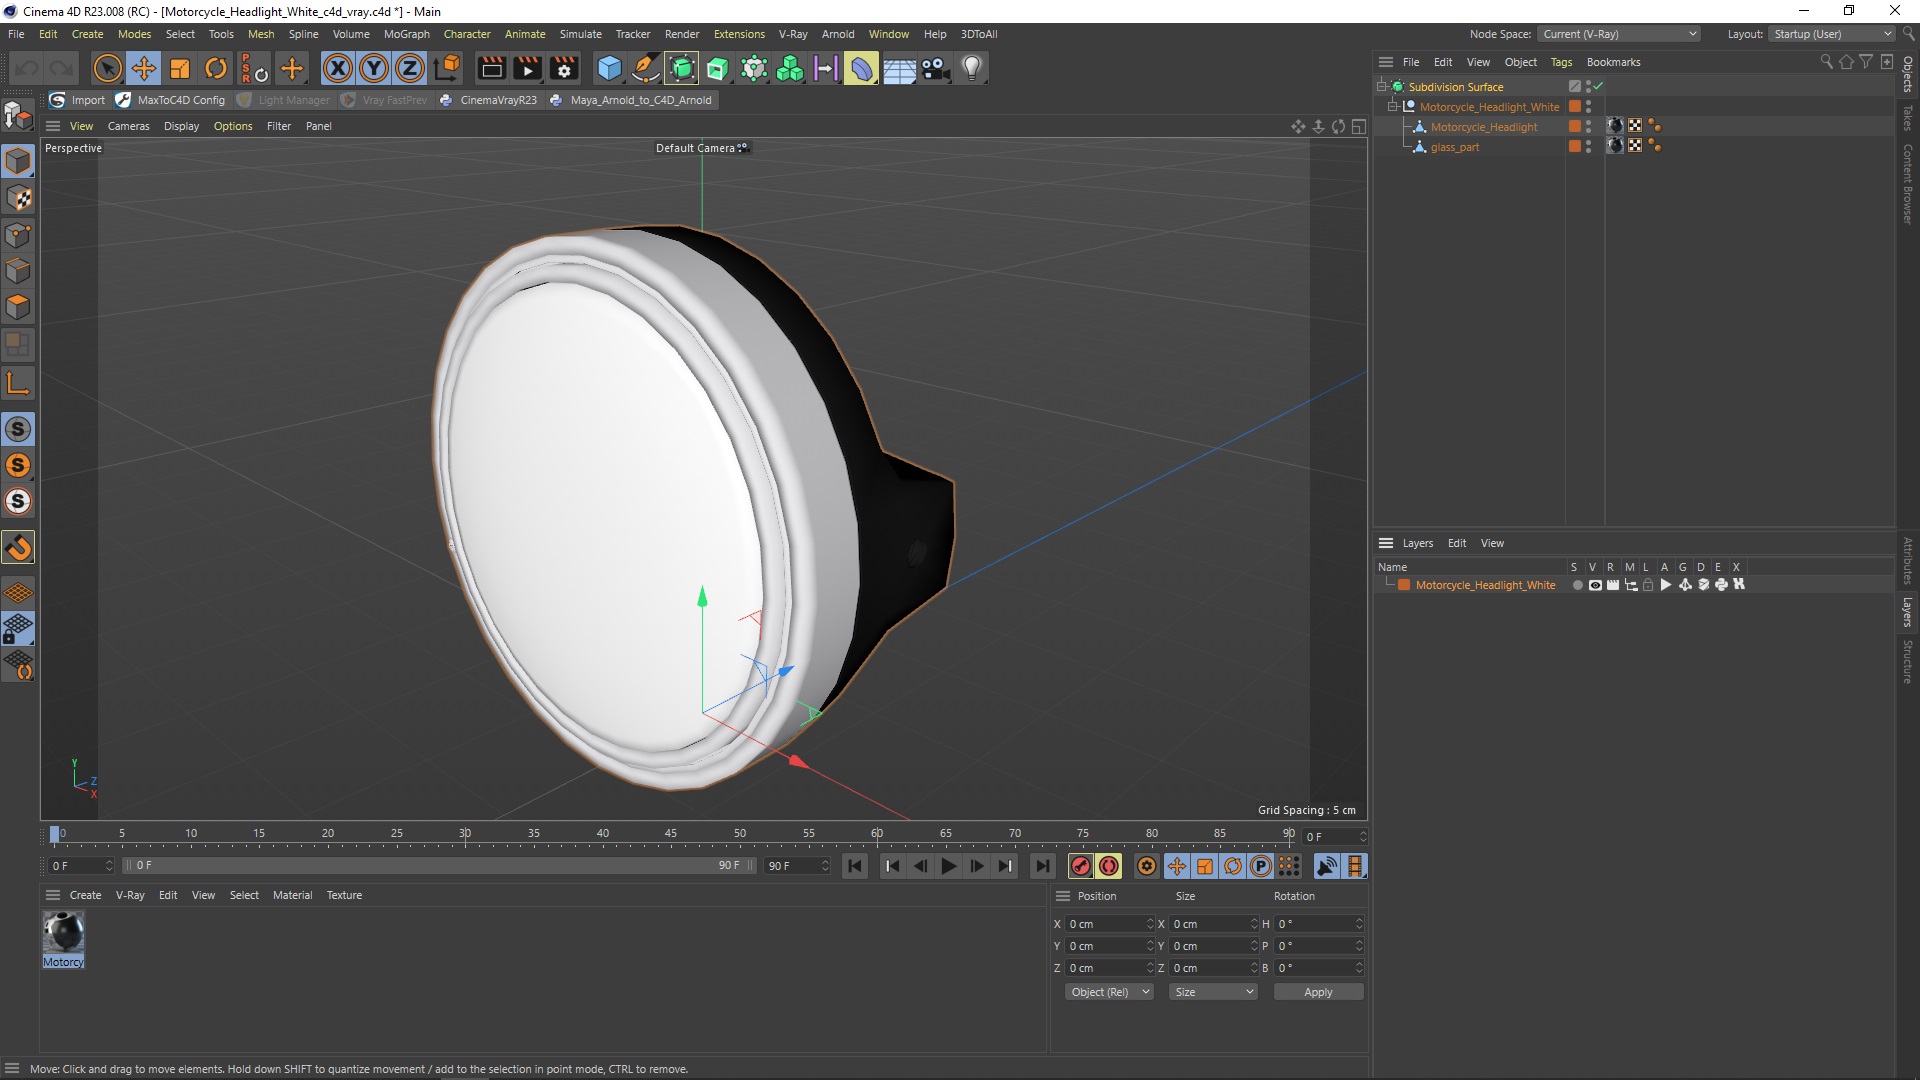This screenshot has height=1080, width=1920.
Task: Open the V-Ray menu
Action: [x=793, y=34]
